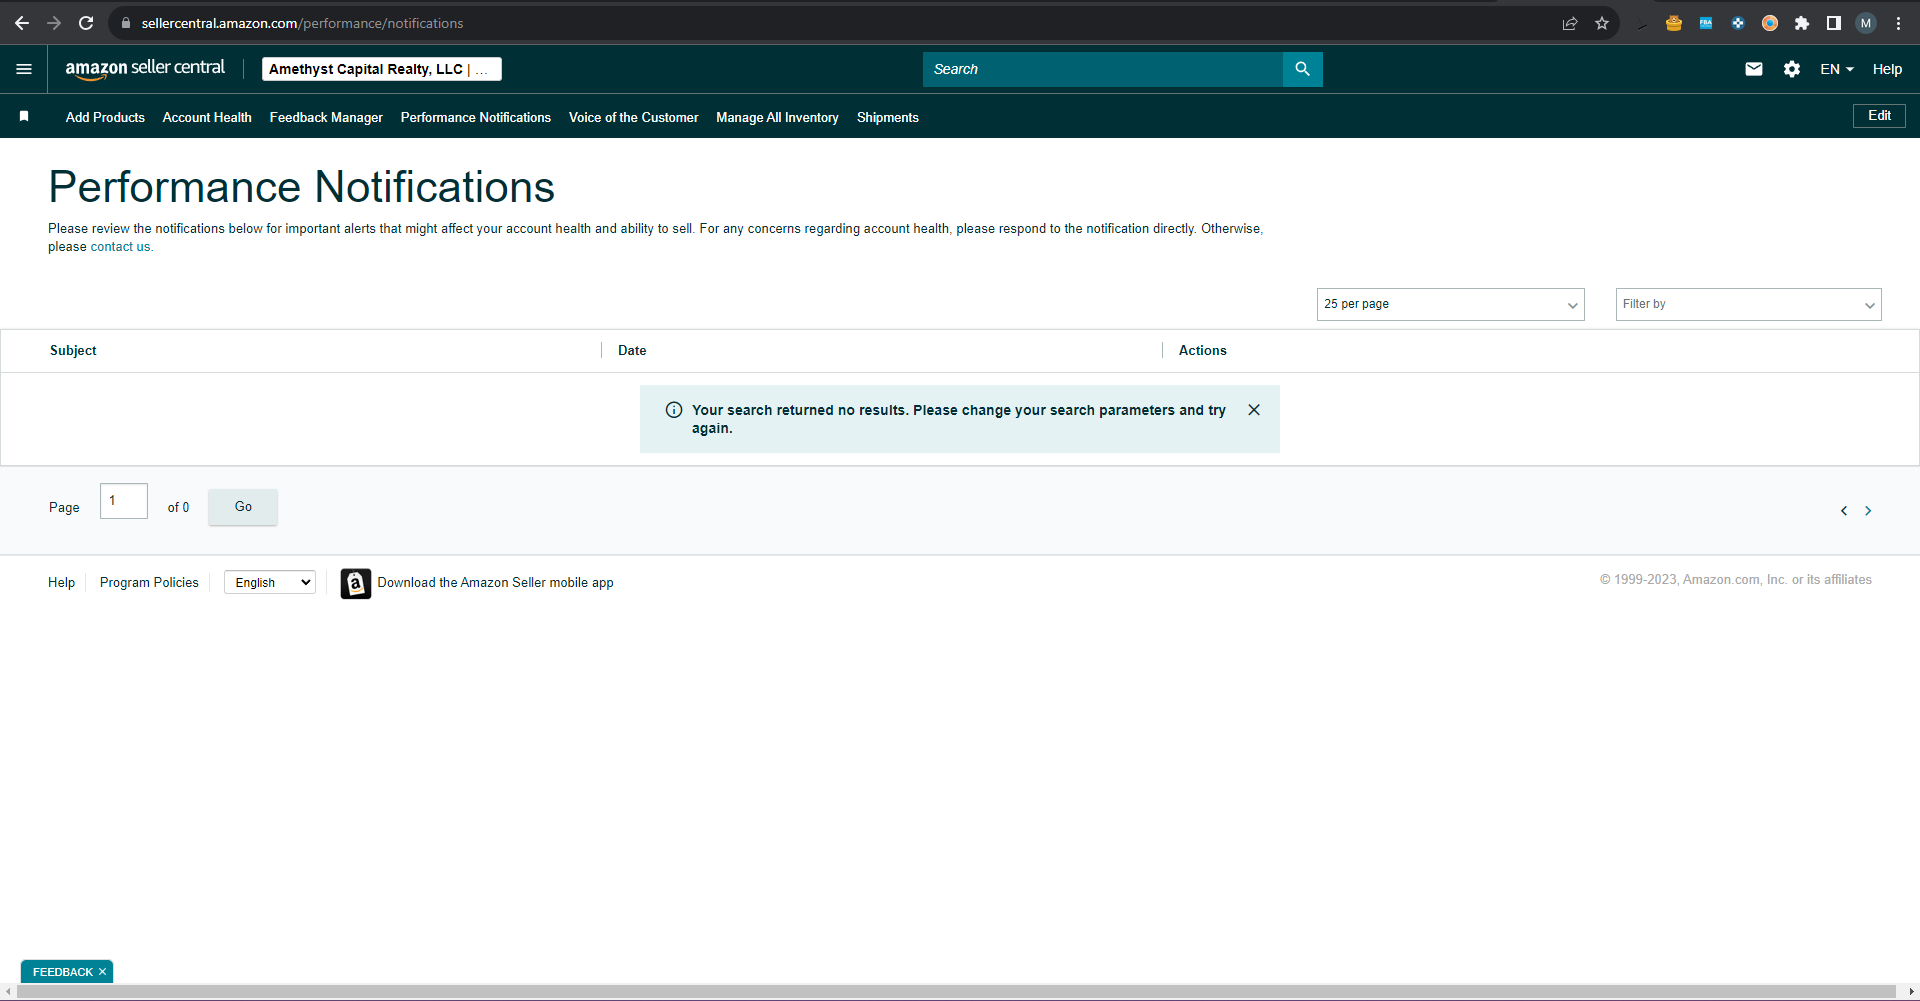This screenshot has height=1001, width=1920.
Task: Click the Go button
Action: [x=243, y=507]
